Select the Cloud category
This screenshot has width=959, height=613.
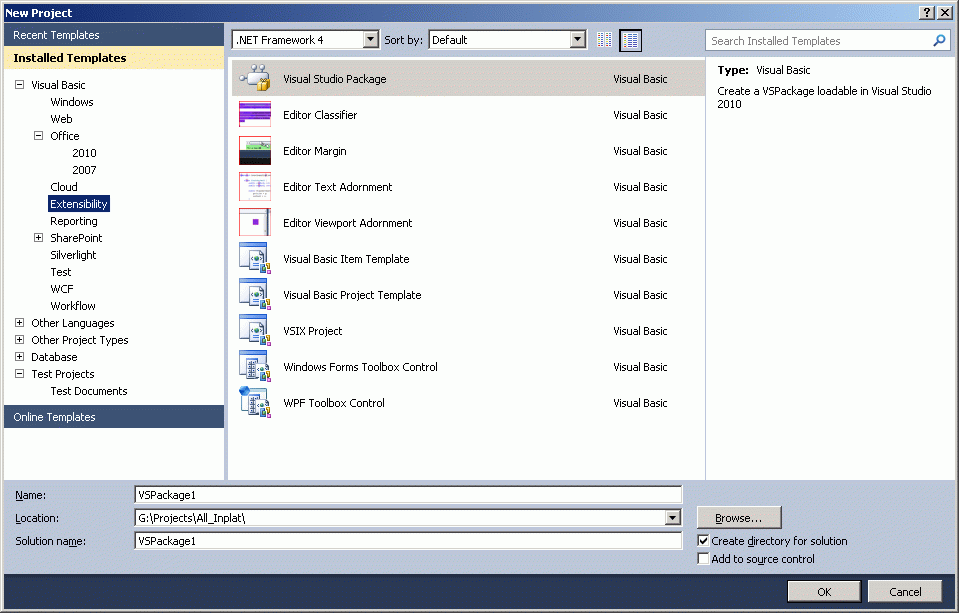(x=64, y=187)
